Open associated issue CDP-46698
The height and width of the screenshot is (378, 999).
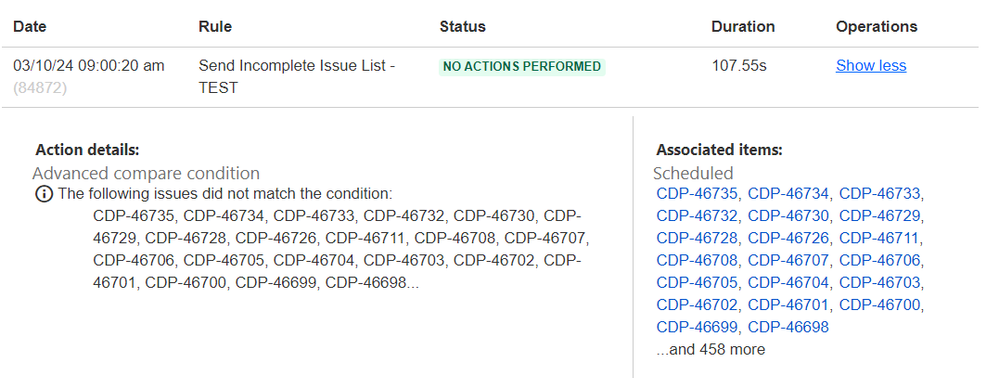click(788, 327)
